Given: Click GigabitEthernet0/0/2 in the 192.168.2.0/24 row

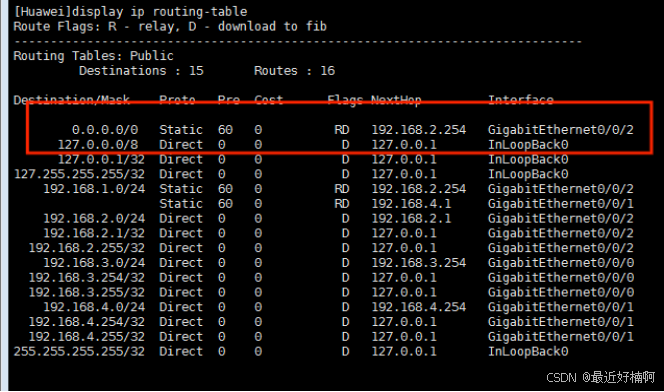Looking at the screenshot, I should click(x=561, y=218).
